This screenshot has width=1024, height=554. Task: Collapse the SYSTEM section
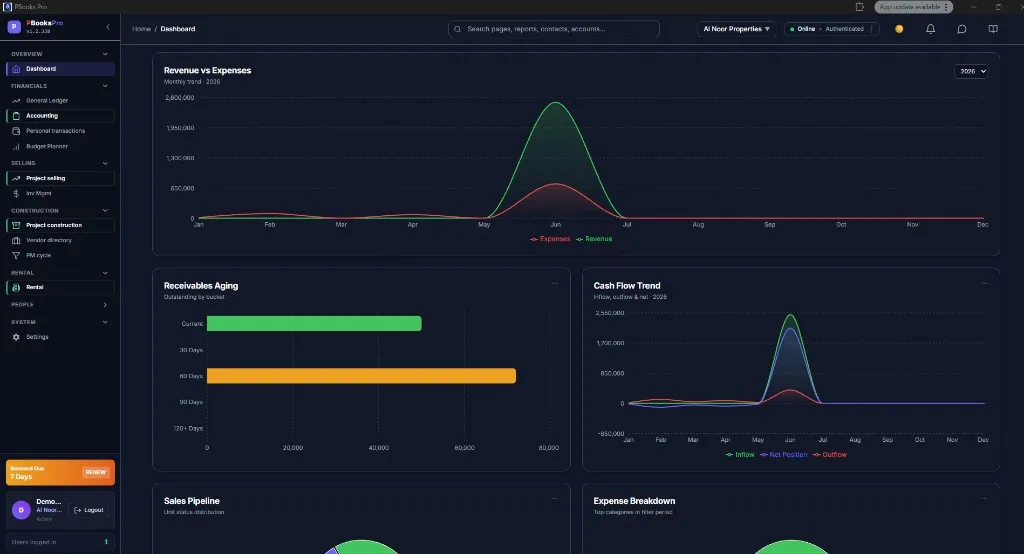pyautogui.click(x=105, y=322)
